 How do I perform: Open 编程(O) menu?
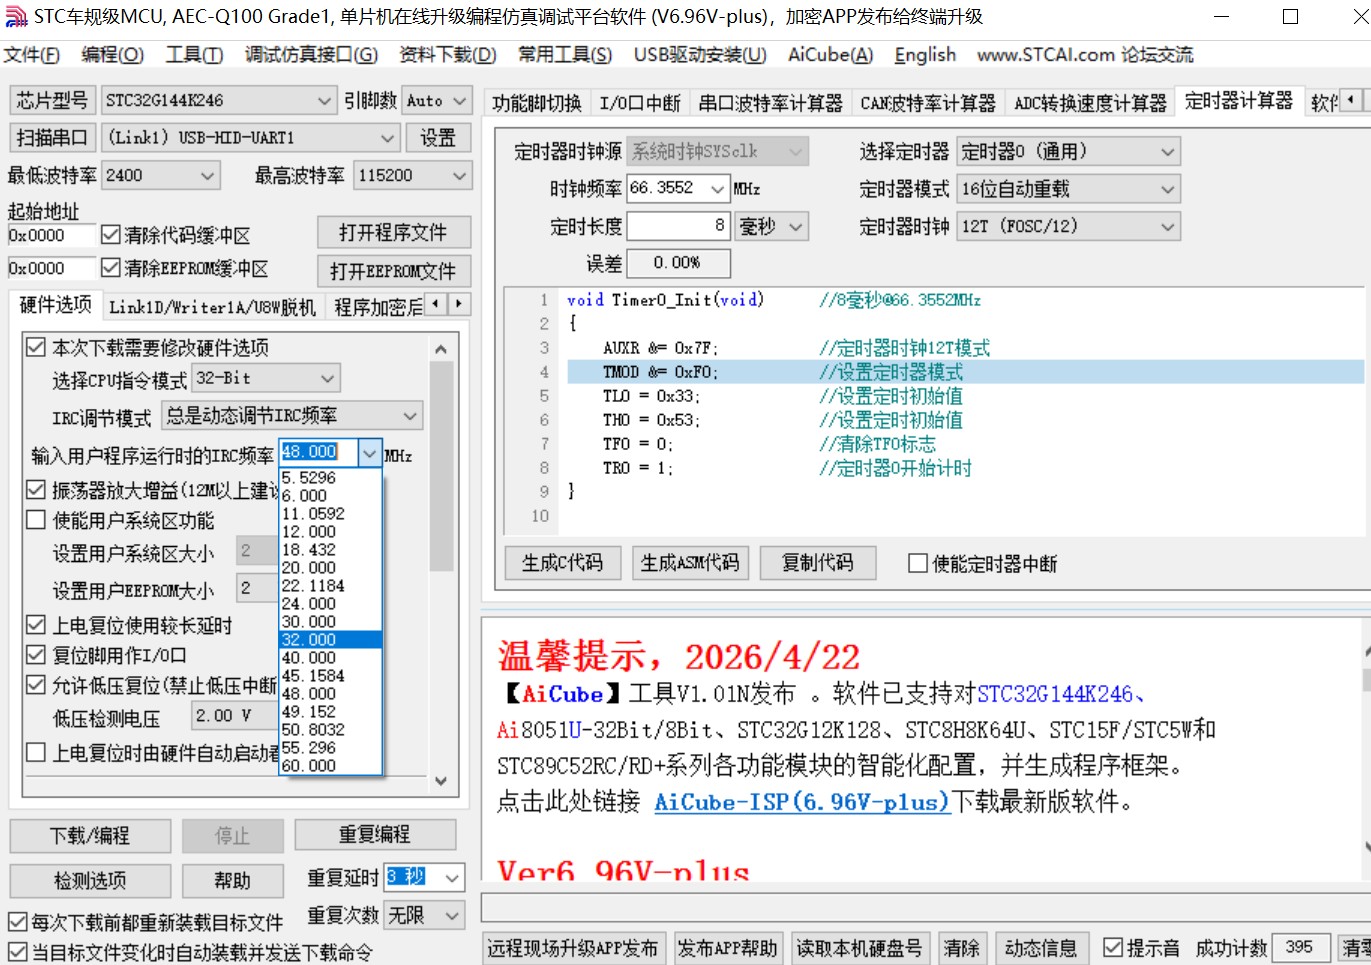coord(113,54)
